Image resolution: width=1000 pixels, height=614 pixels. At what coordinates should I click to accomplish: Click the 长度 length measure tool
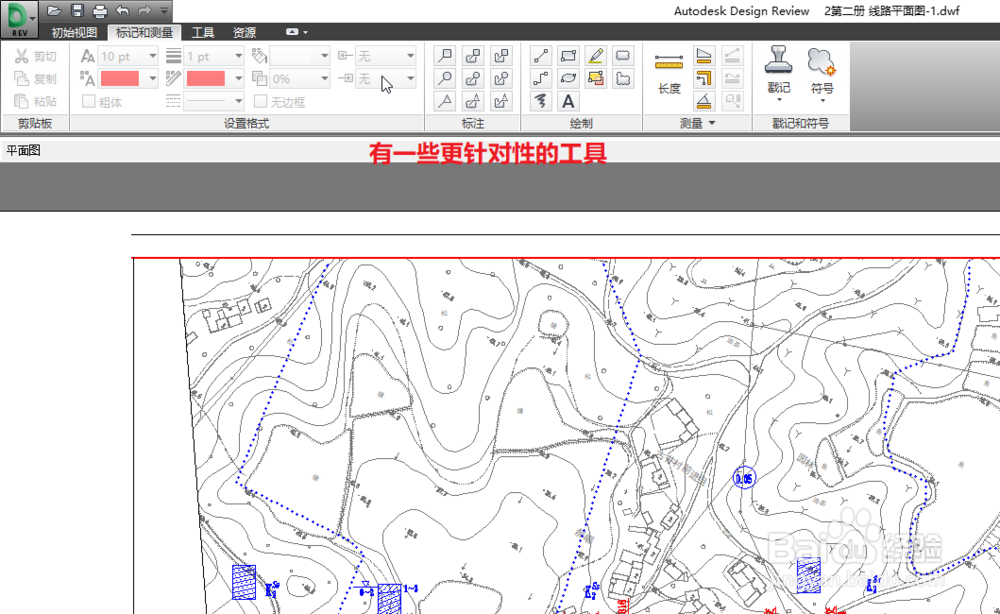669,73
